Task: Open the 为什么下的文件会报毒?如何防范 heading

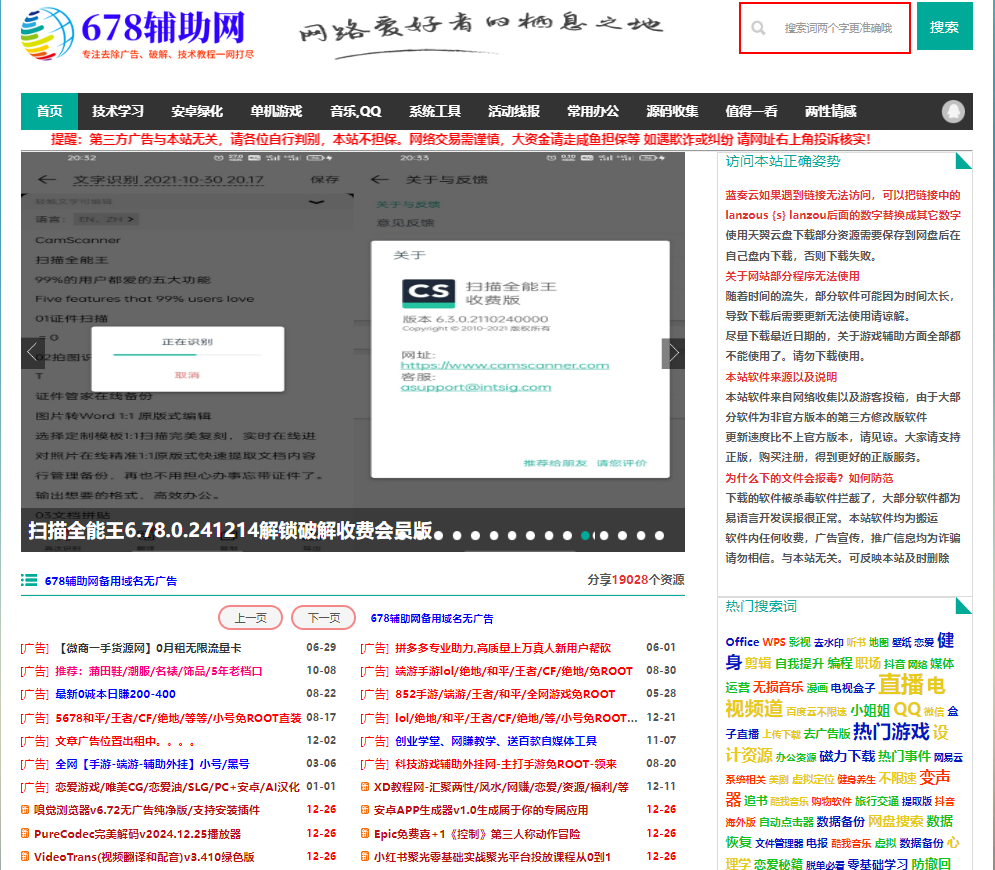Action: pyautogui.click(x=809, y=478)
